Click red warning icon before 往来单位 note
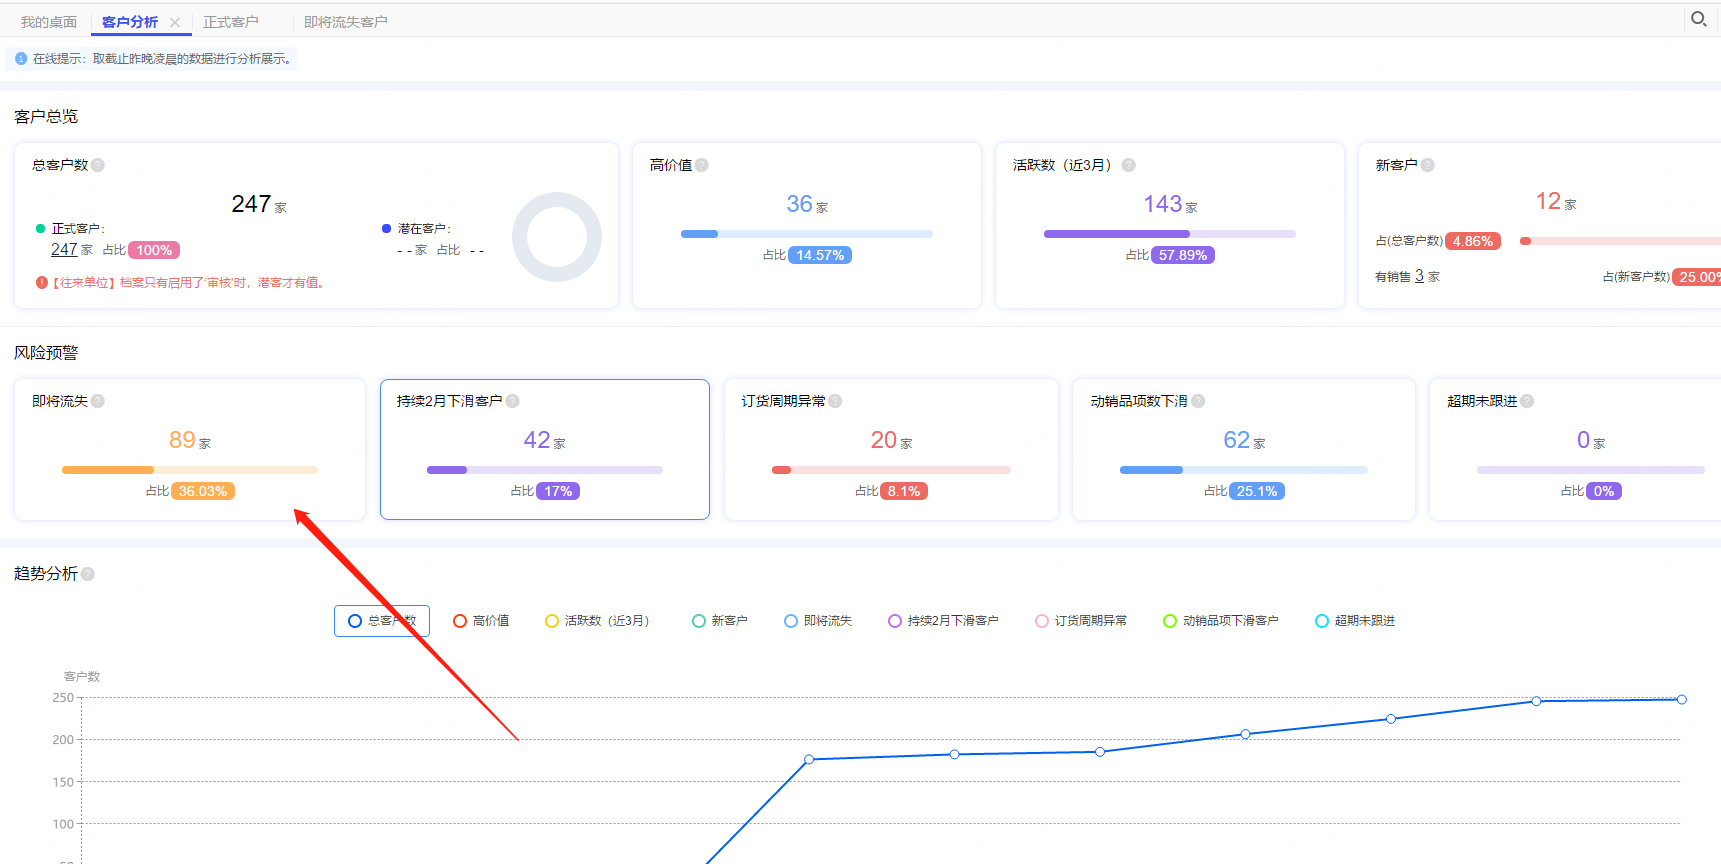This screenshot has width=1721, height=864. click(42, 283)
